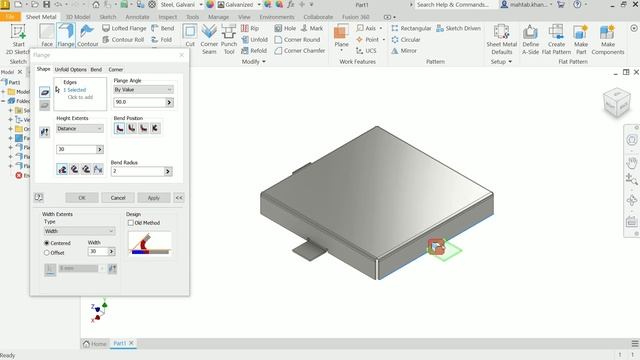Click the Search Help & Commands box
The image size is (640, 360).
[453, 4]
